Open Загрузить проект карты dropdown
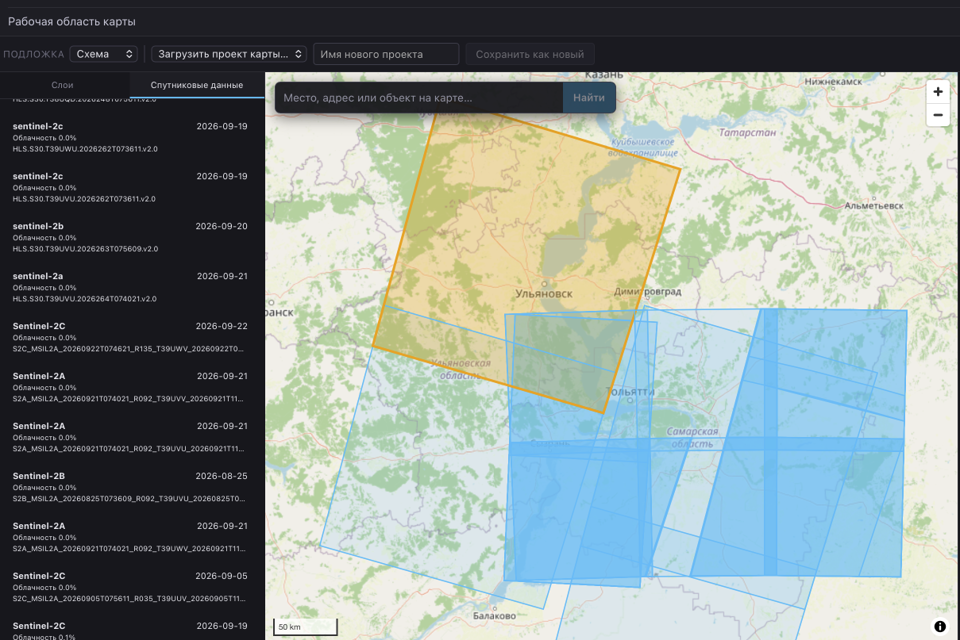Viewport: 960px width, 640px height. click(229, 54)
